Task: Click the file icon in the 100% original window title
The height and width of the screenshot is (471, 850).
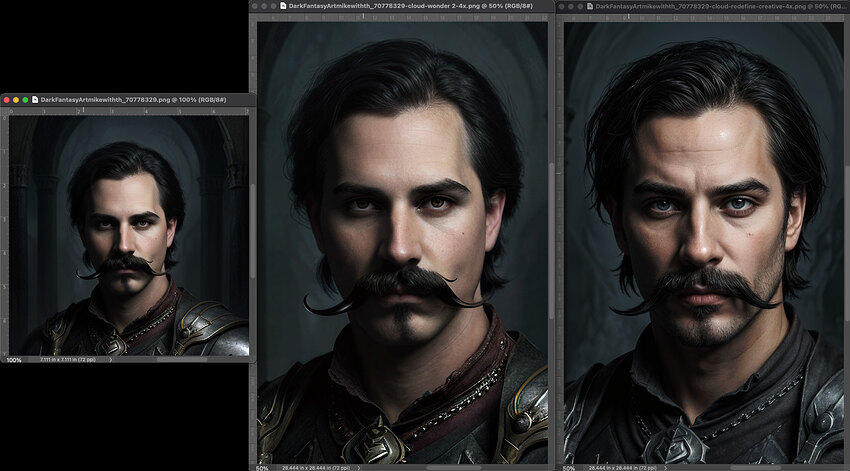Action: [x=35, y=100]
